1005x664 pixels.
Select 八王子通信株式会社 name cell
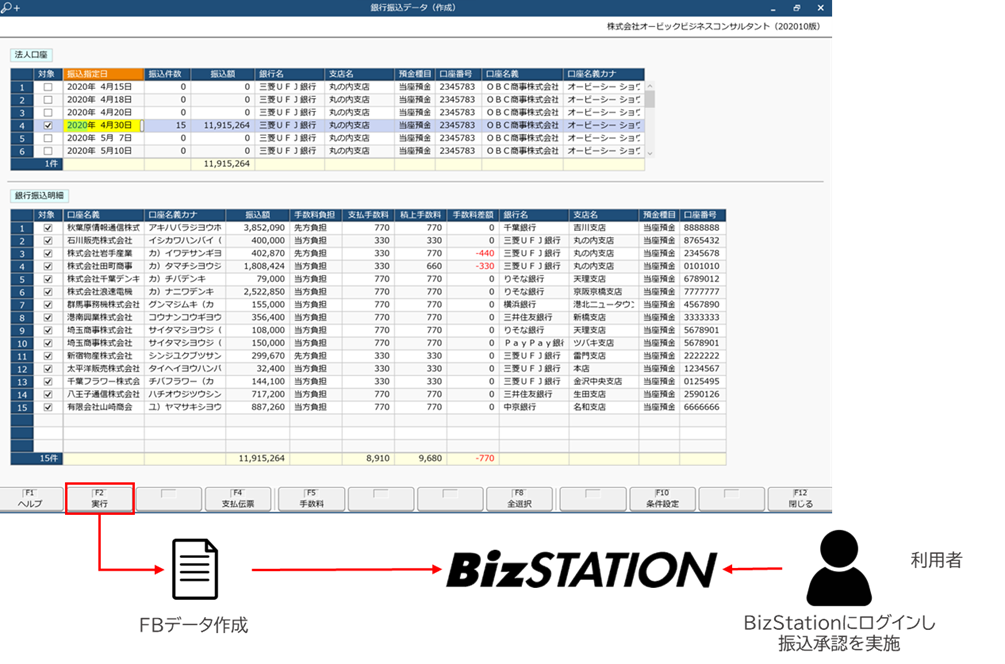click(x=103, y=395)
